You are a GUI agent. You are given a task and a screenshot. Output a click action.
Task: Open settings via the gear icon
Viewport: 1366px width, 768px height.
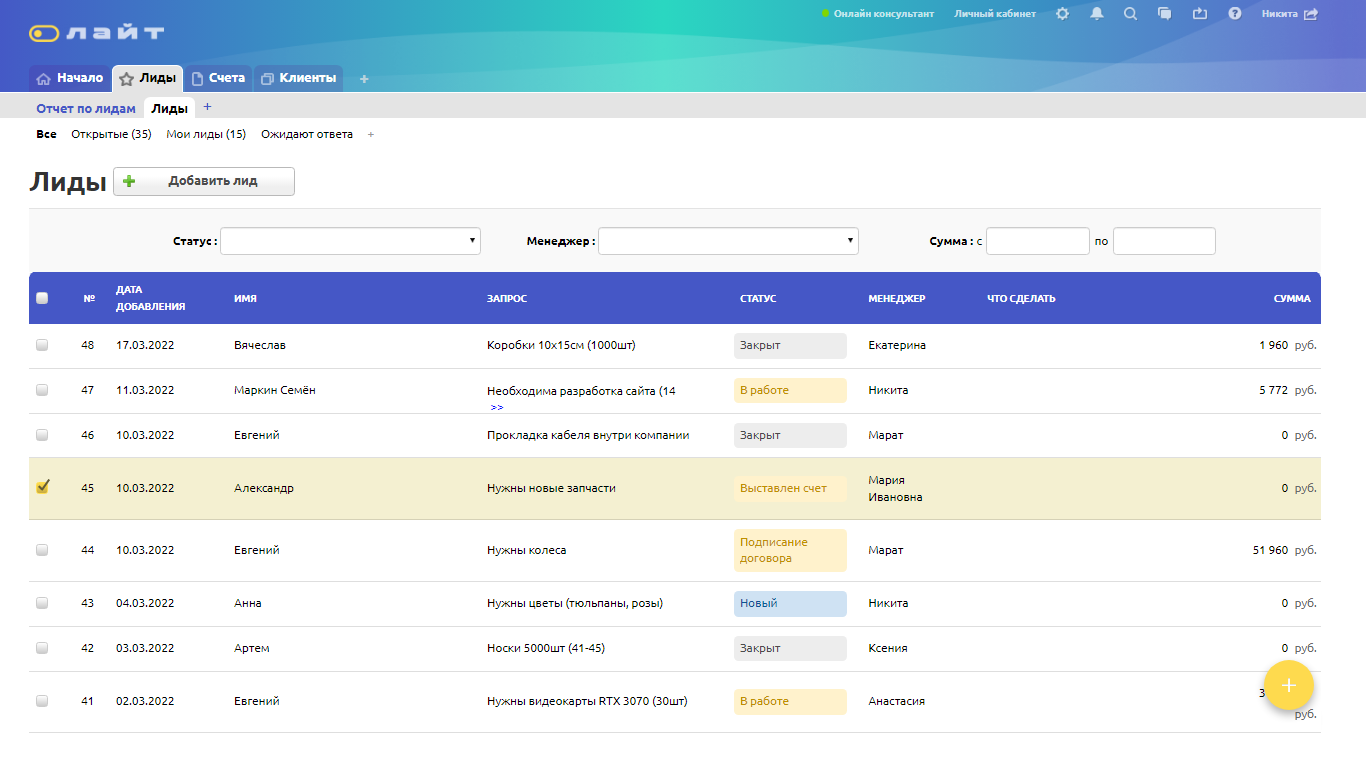[x=1062, y=14]
